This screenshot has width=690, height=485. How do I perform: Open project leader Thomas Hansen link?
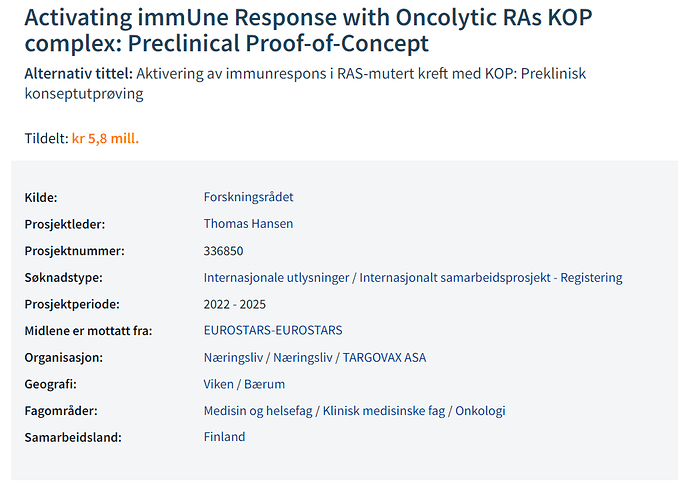(248, 224)
